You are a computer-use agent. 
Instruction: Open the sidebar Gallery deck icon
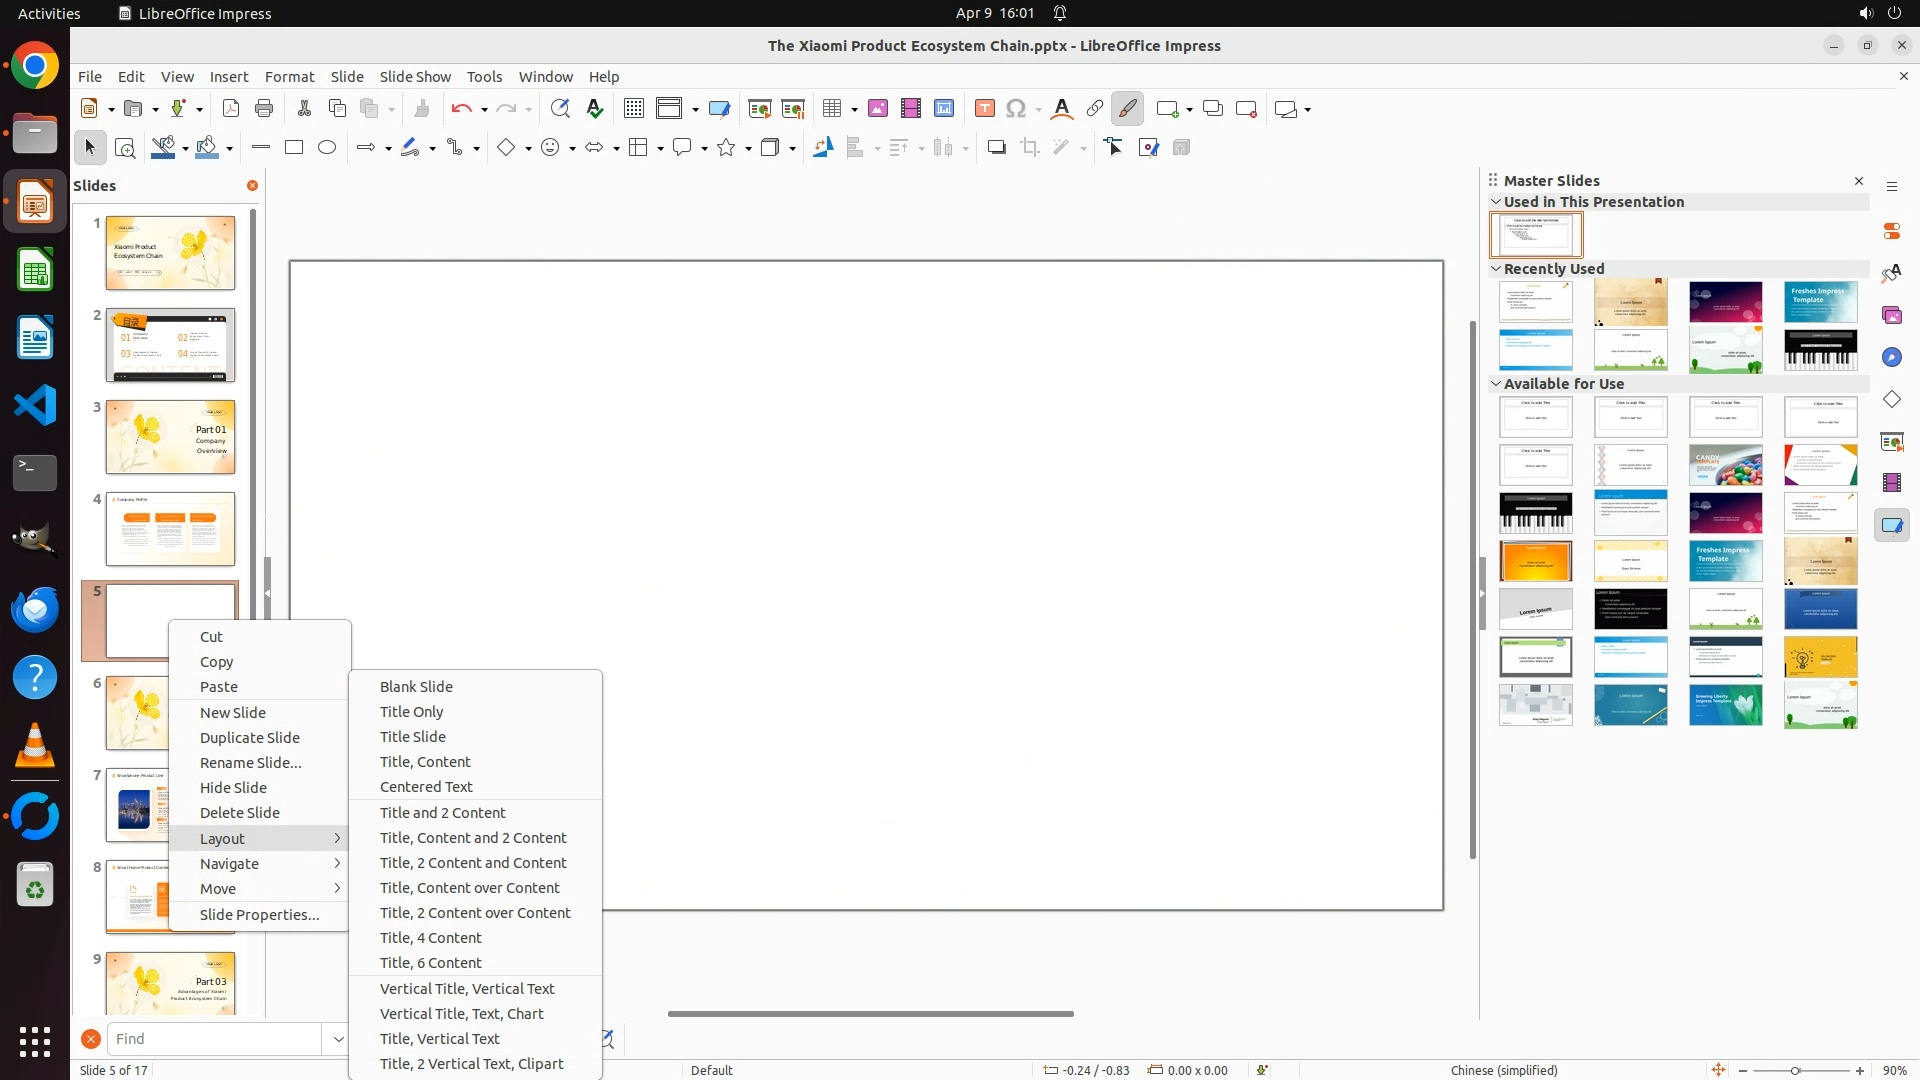[1892, 315]
